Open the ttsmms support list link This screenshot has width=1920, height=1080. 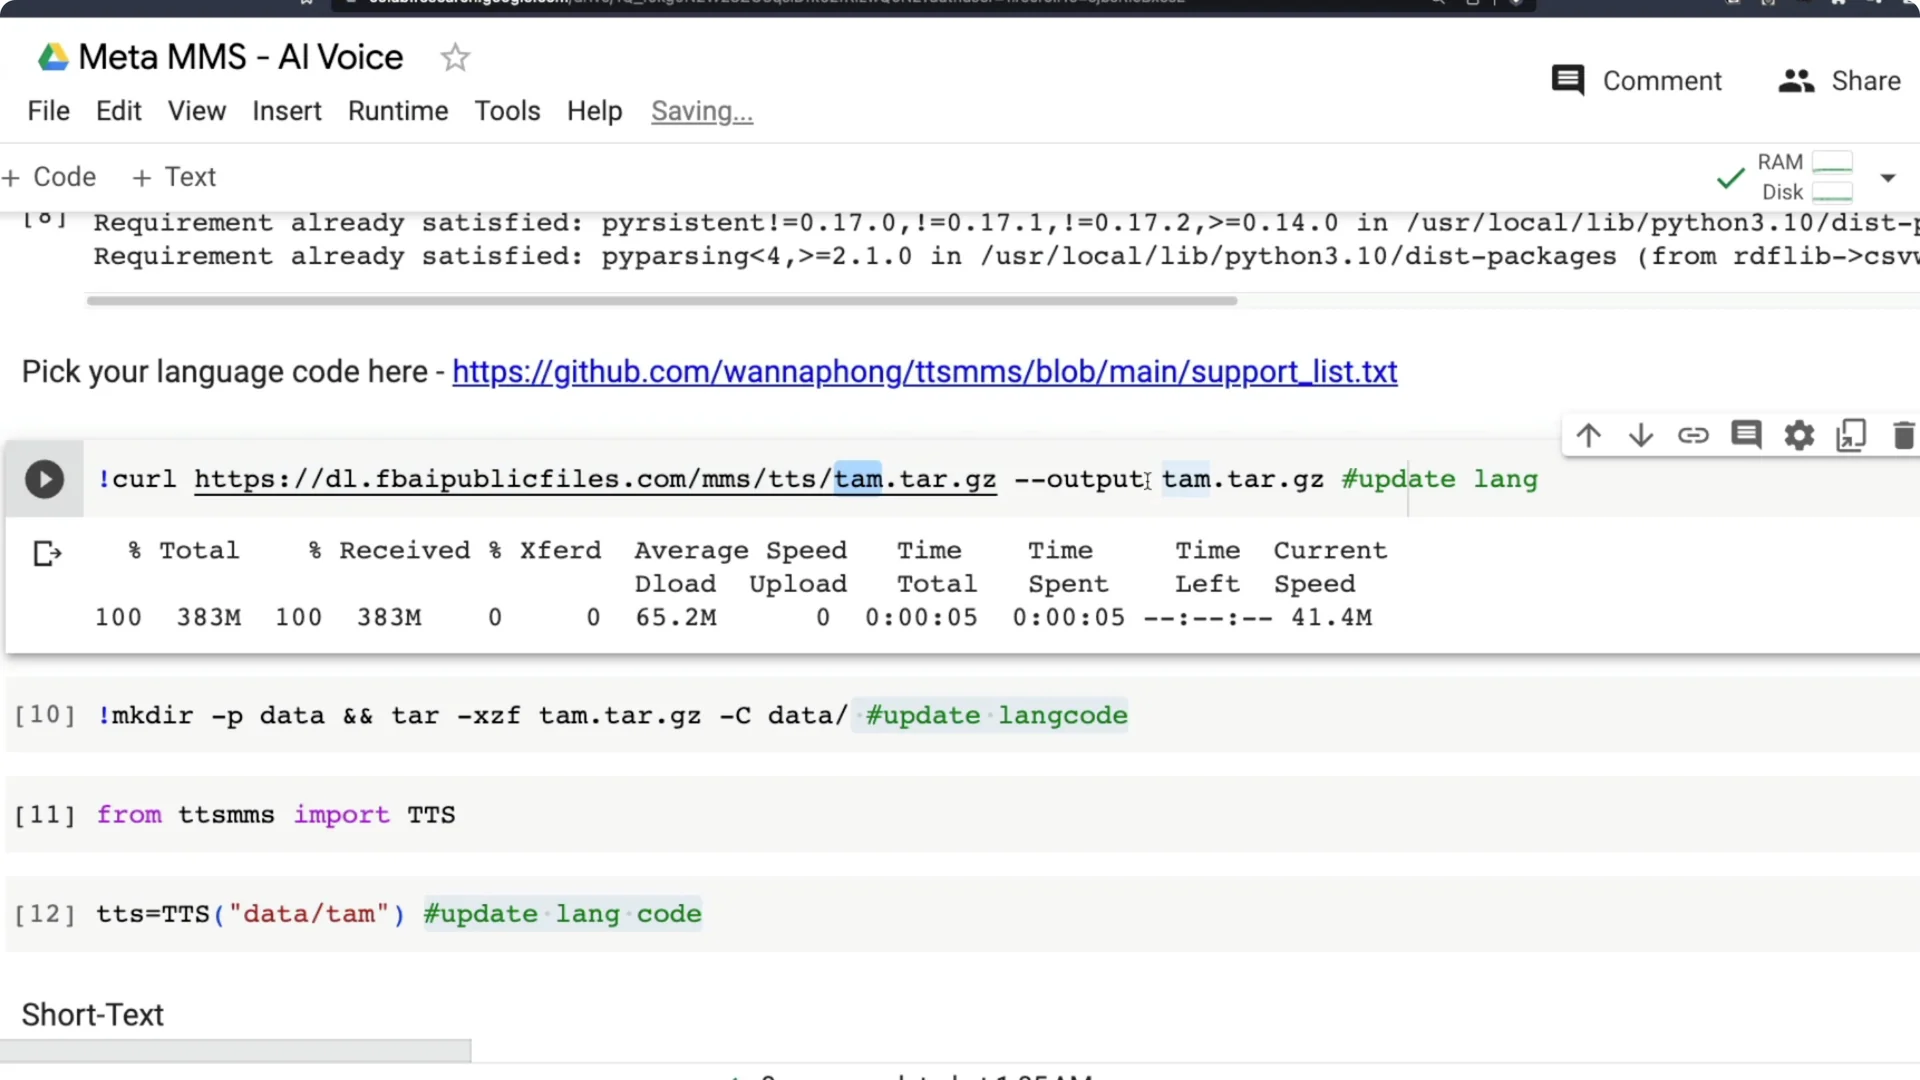pyautogui.click(x=924, y=371)
